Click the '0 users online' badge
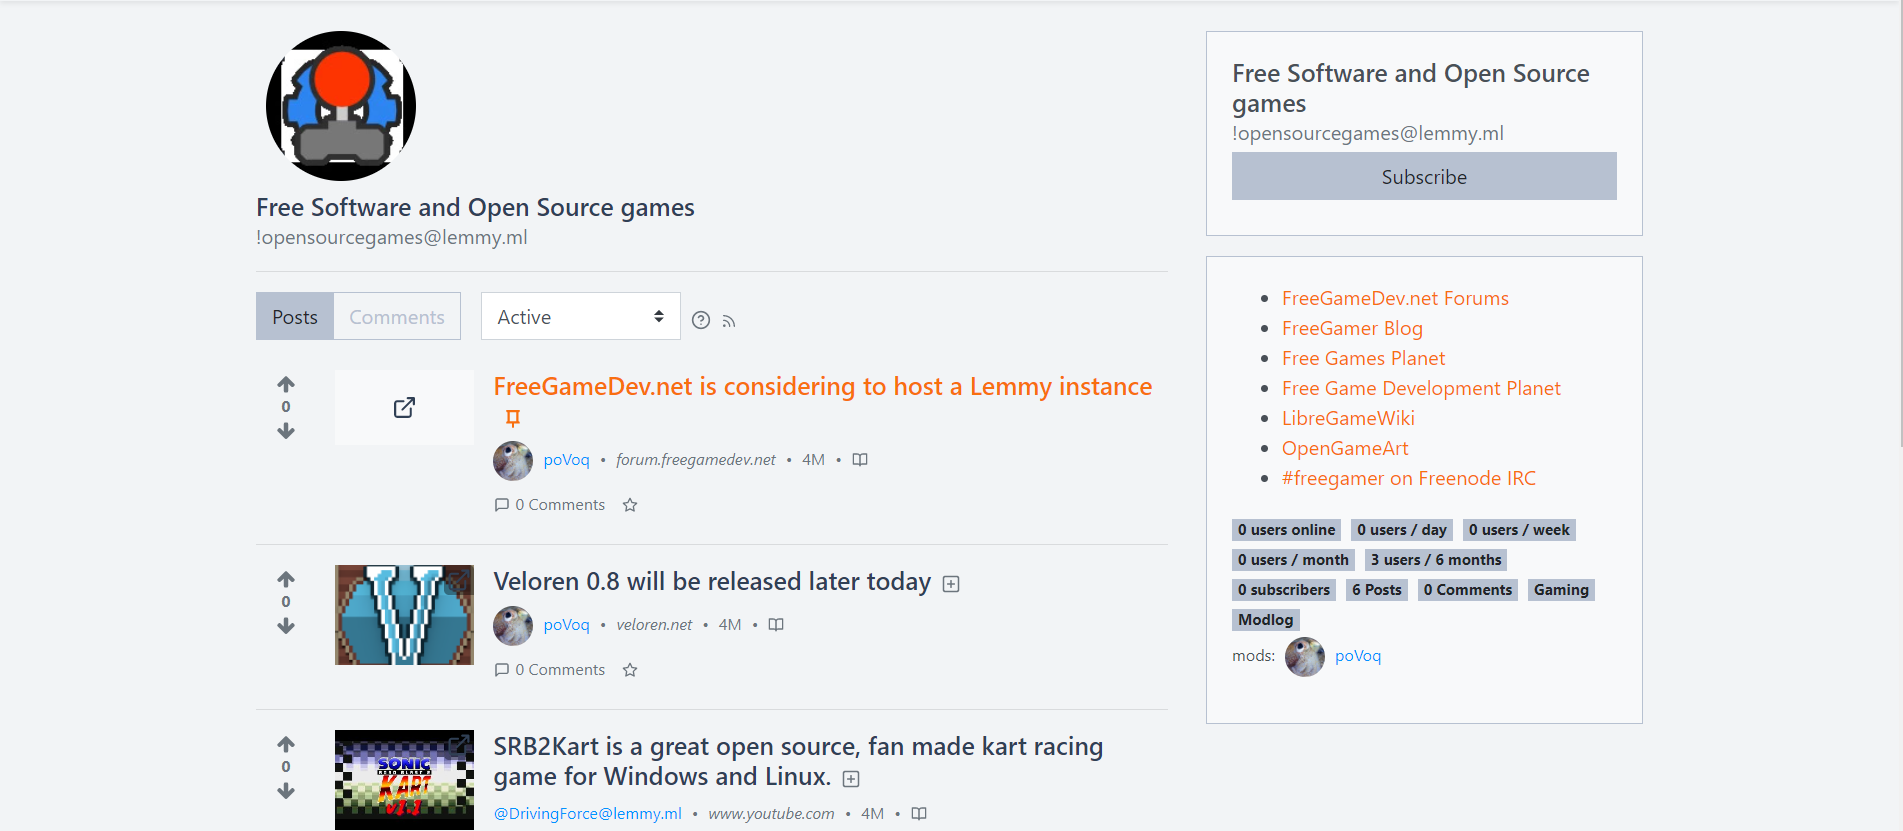This screenshot has height=831, width=1903. tap(1286, 530)
